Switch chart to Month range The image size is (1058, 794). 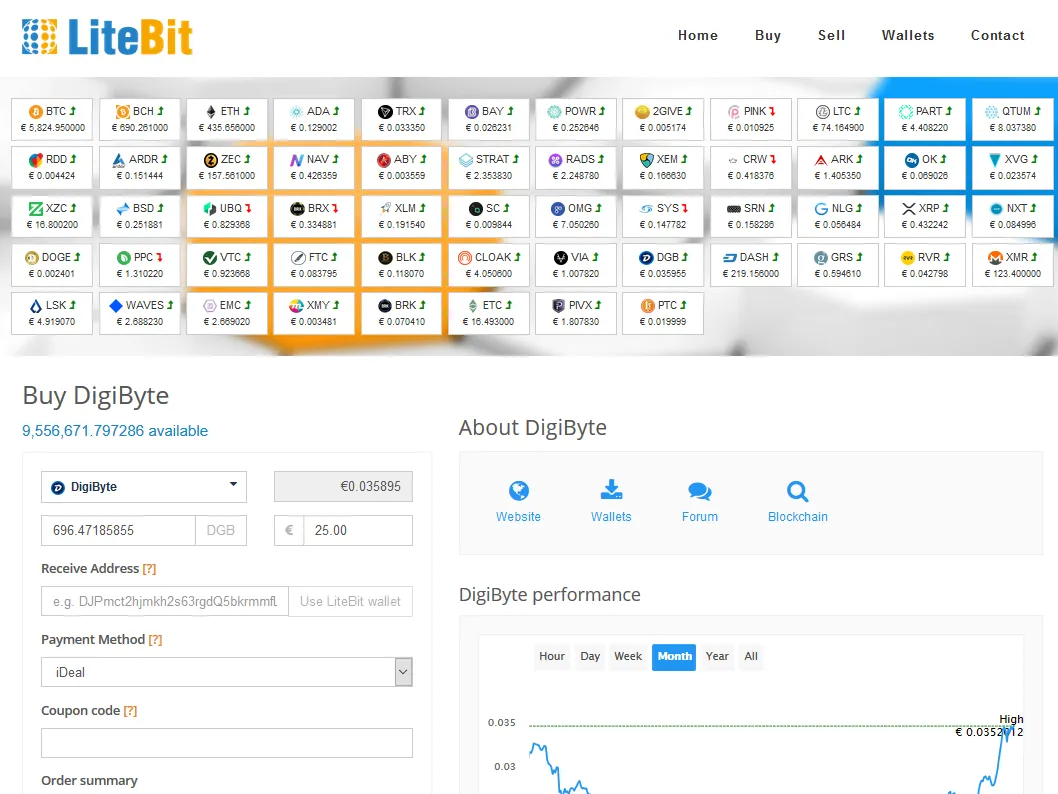pos(674,656)
